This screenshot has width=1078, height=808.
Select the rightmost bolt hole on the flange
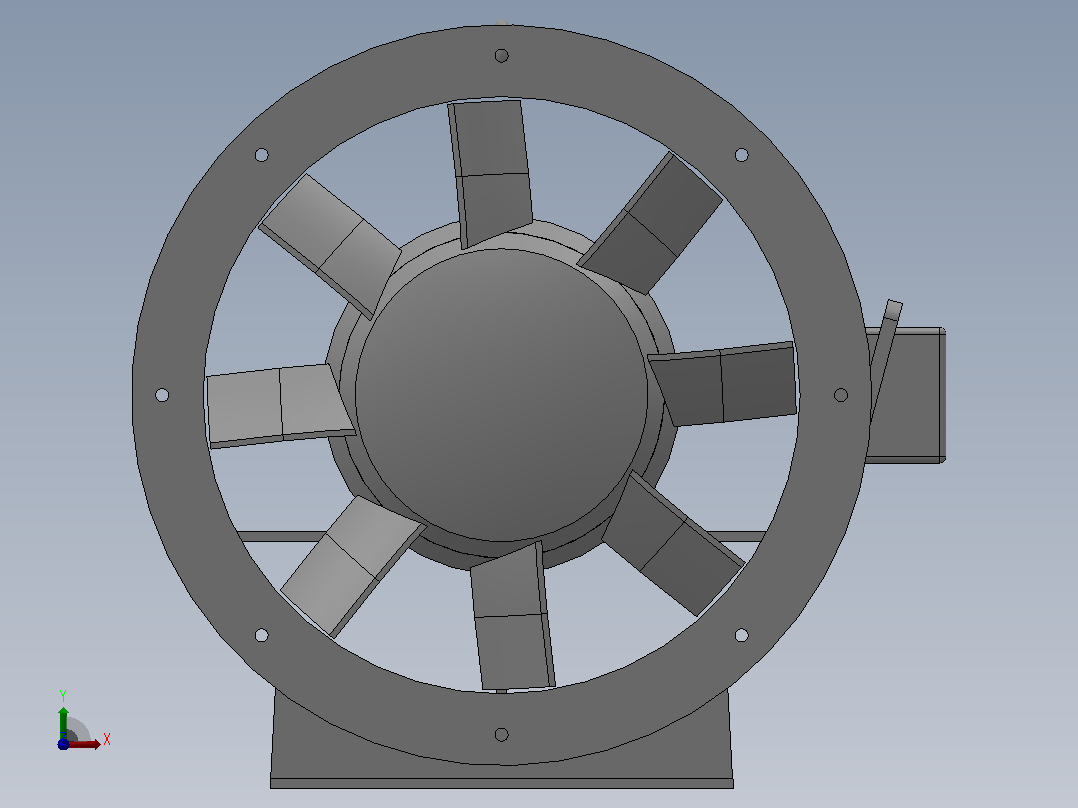[x=841, y=395]
